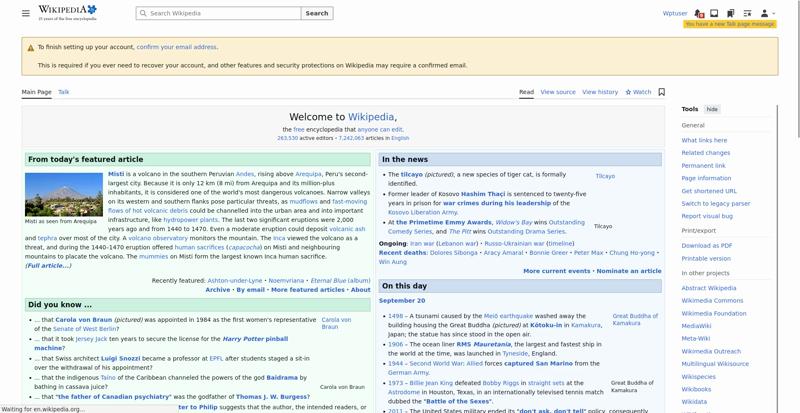
Task: Click the page vertical scrollbar
Action: coord(797,69)
